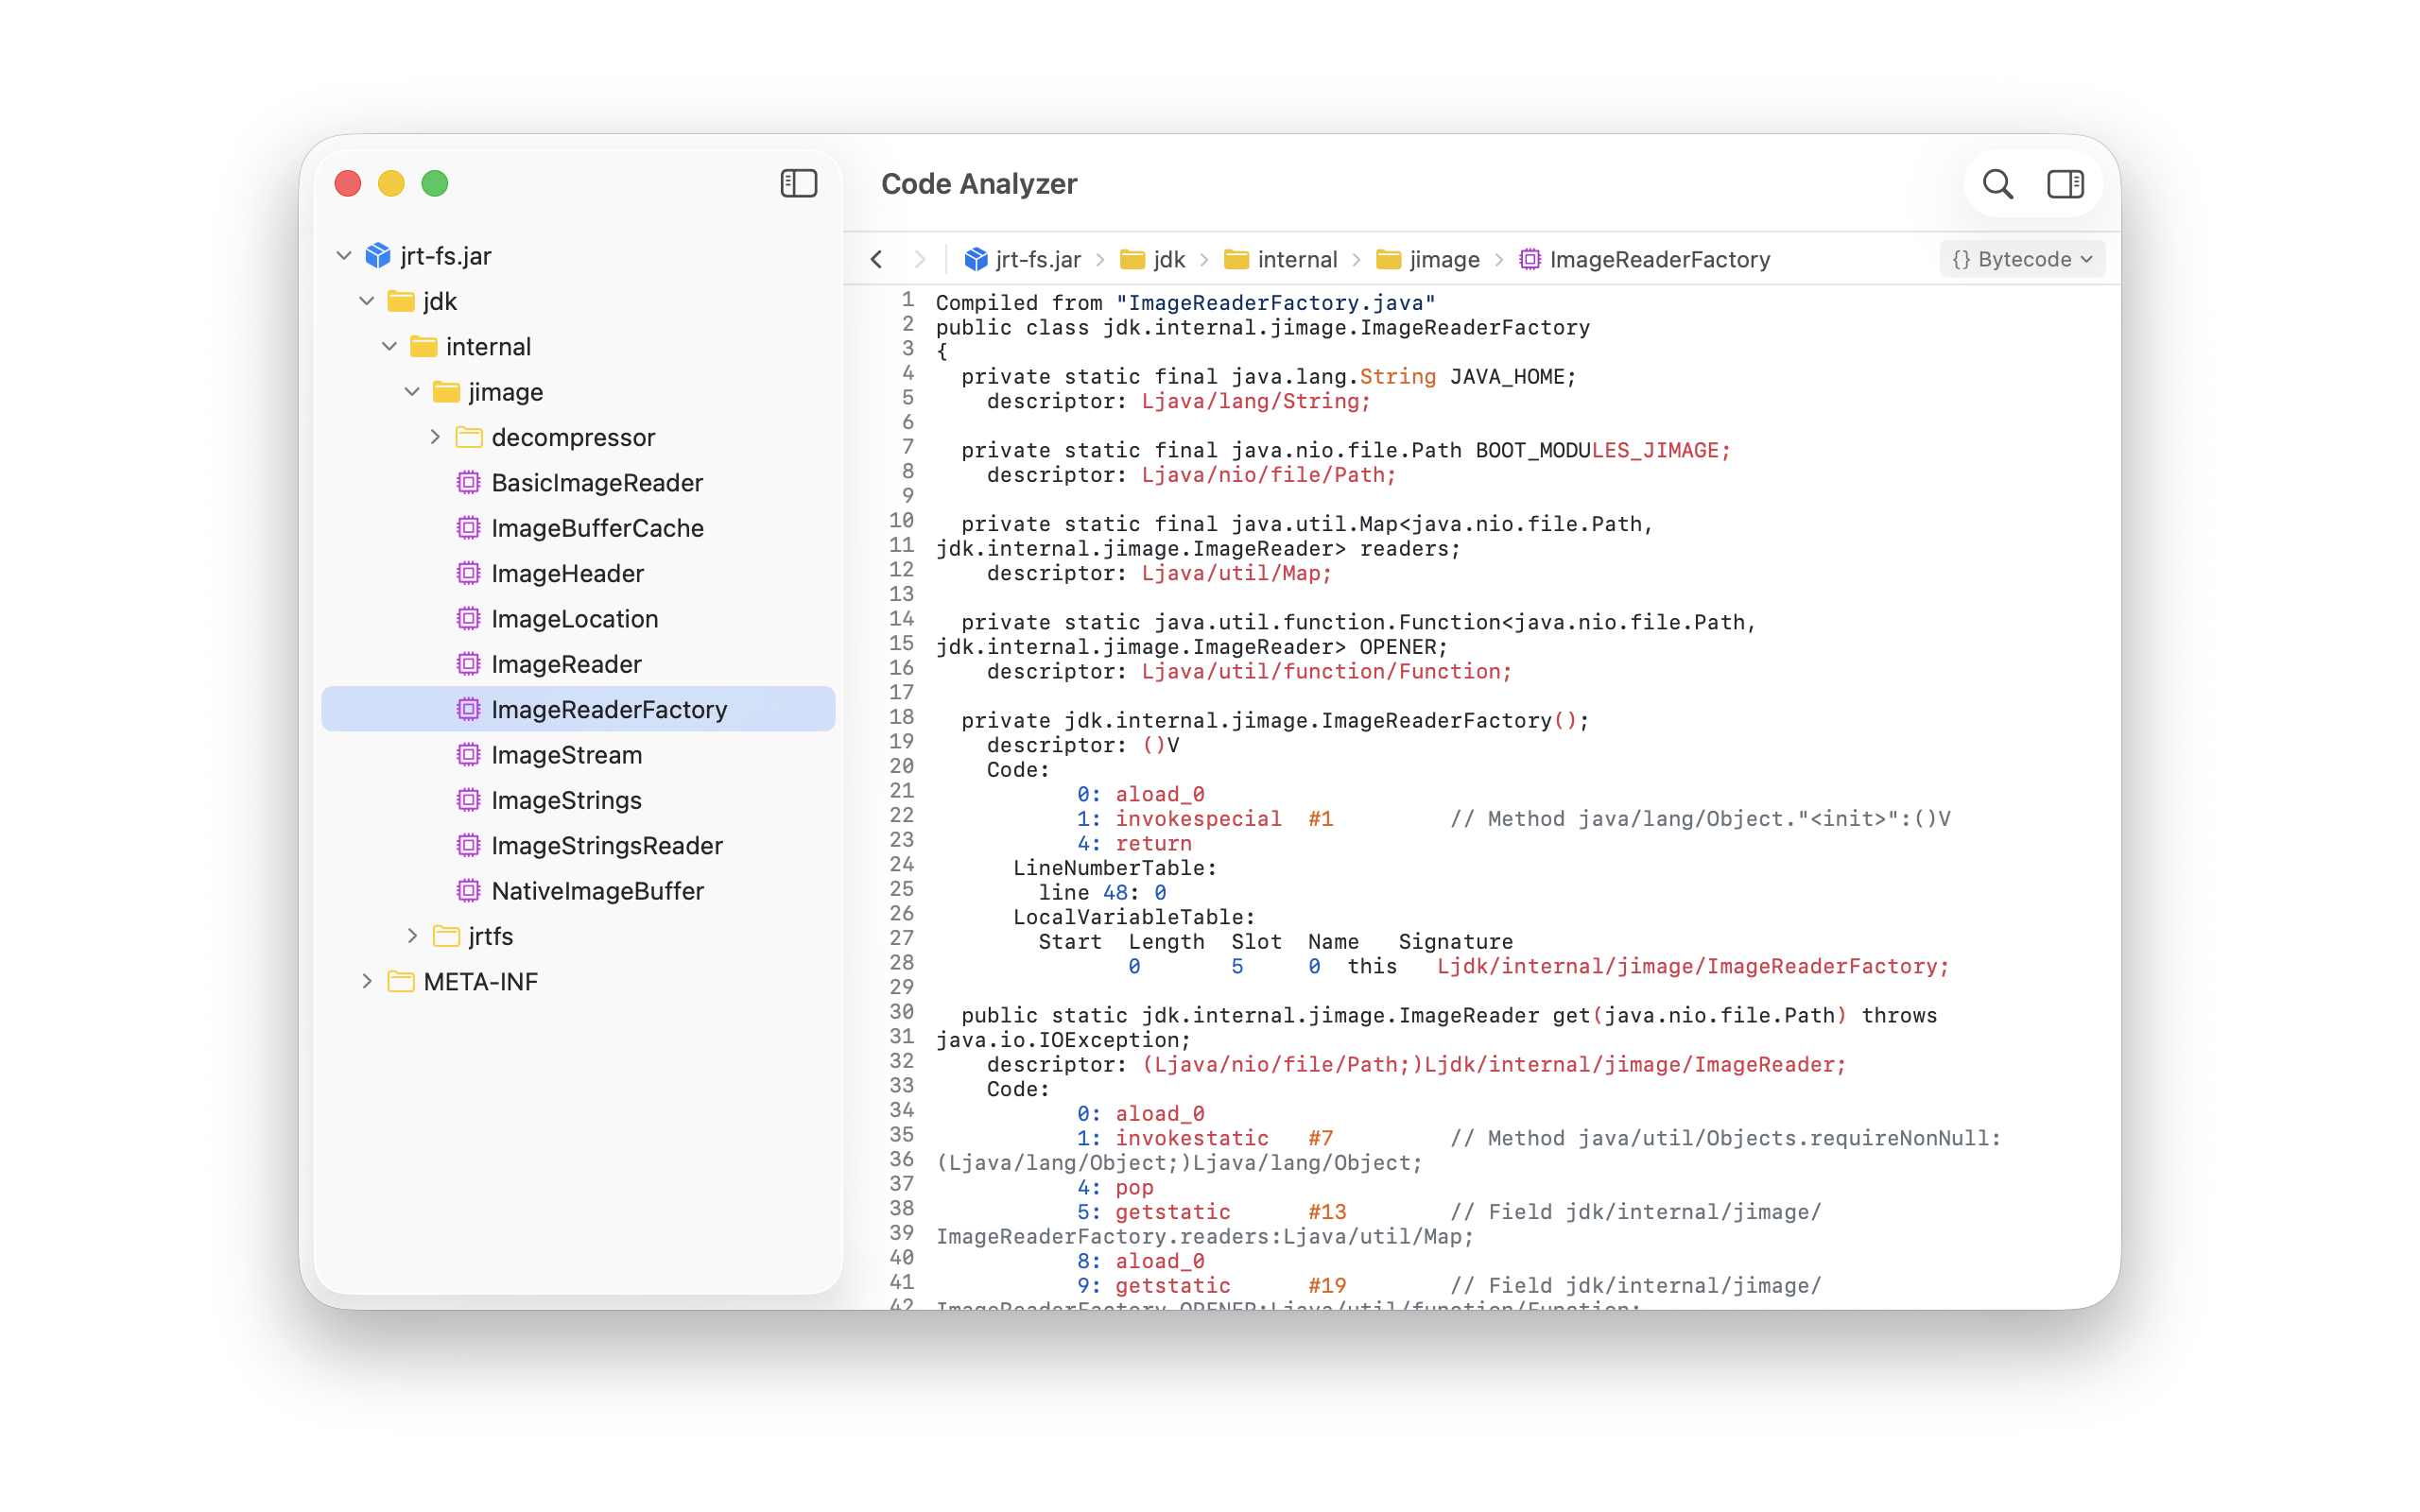
Task: Click the red close window button
Action: (348, 184)
